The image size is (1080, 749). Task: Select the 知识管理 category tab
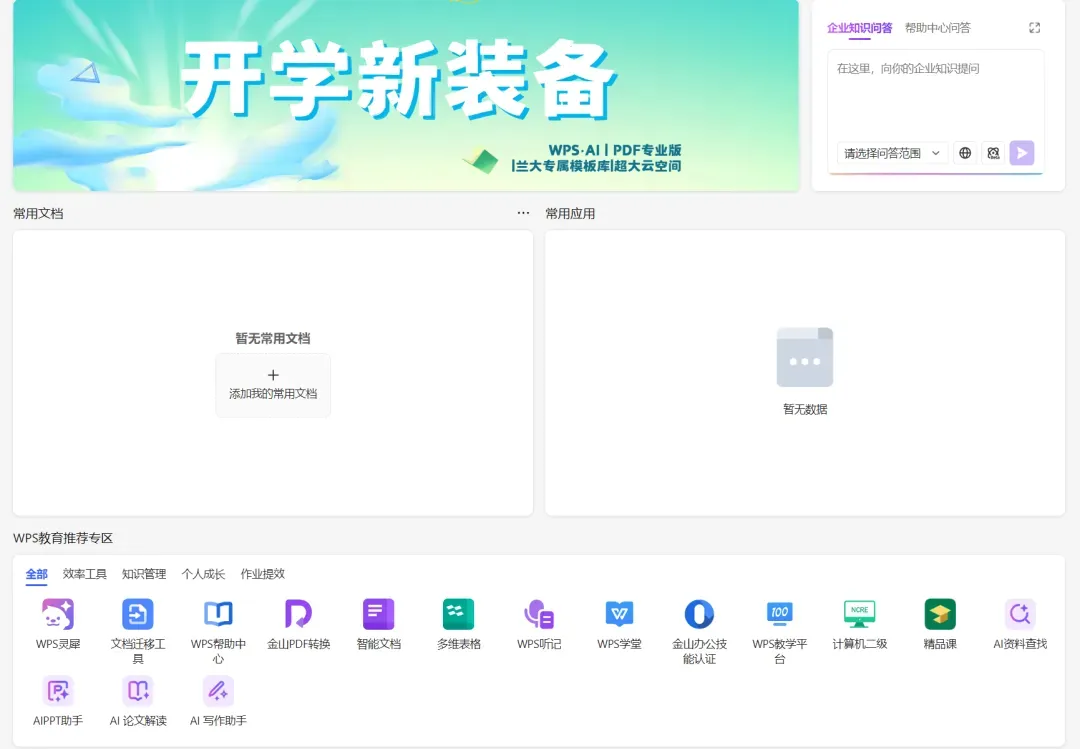pyautogui.click(x=144, y=574)
